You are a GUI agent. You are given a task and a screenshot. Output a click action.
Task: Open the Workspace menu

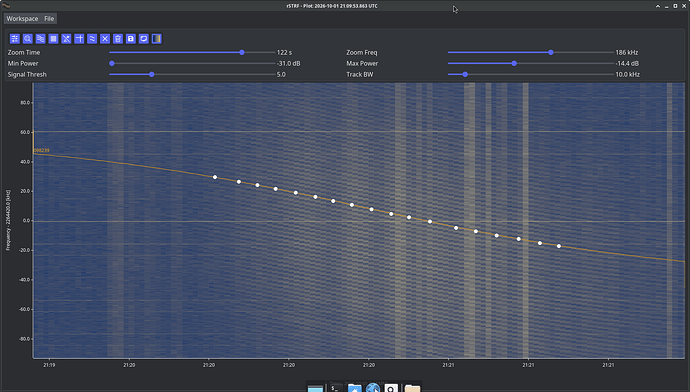pyautogui.click(x=22, y=18)
